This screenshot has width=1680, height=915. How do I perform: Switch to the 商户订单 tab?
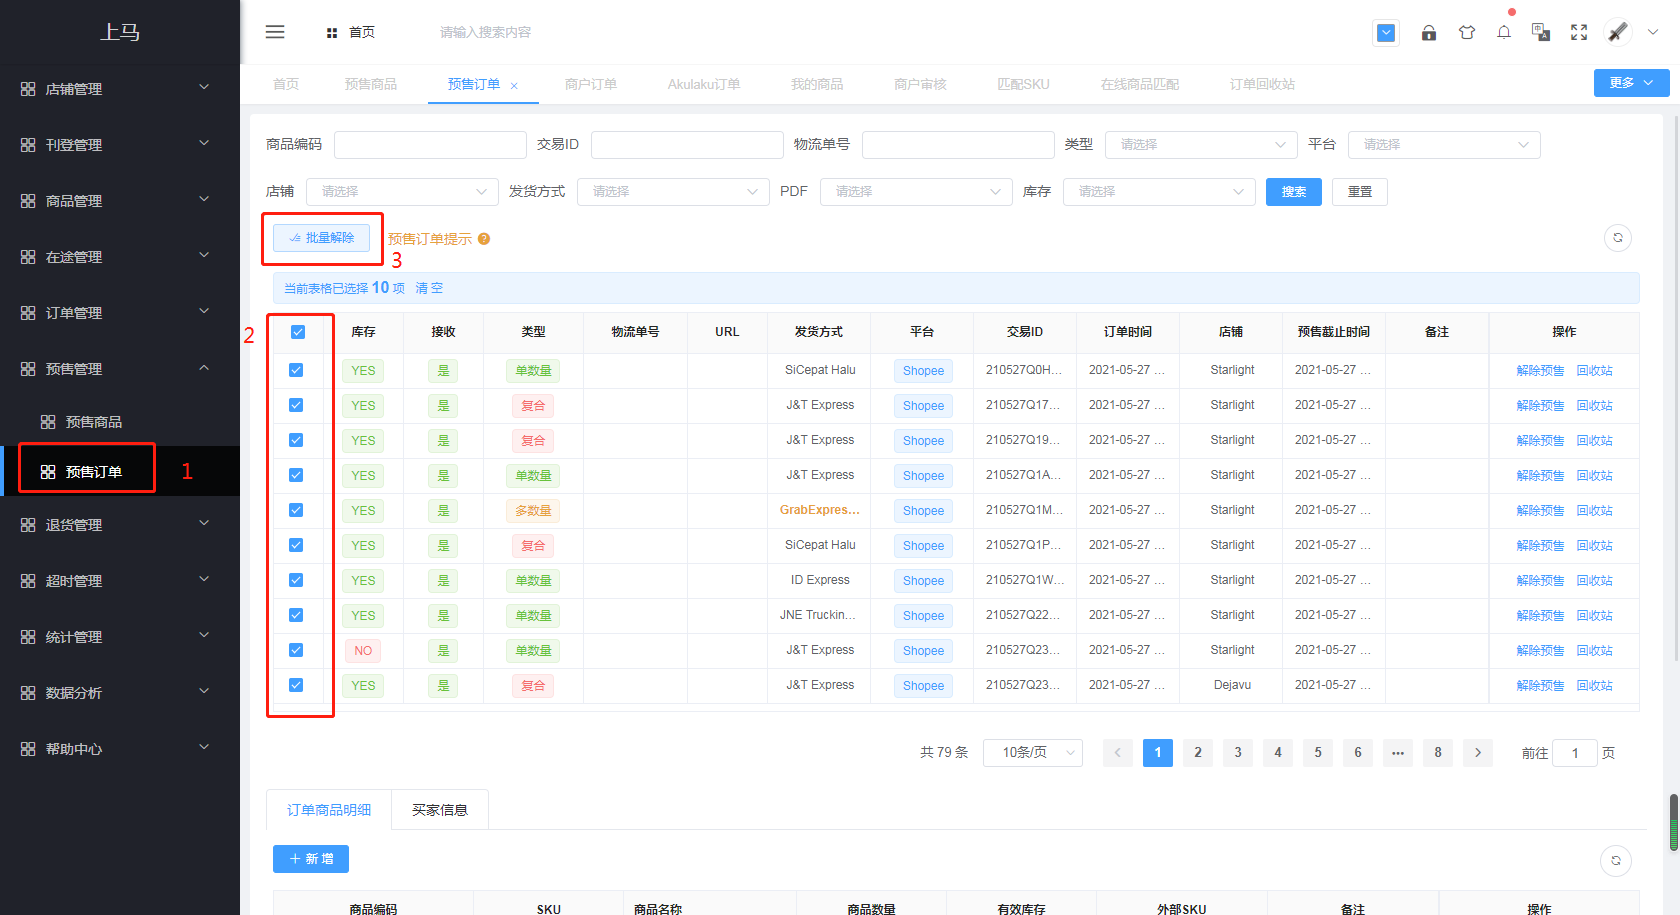(x=591, y=85)
